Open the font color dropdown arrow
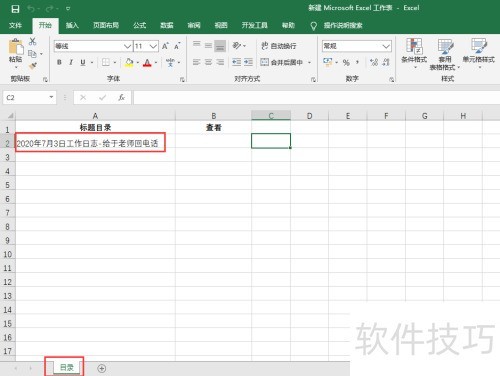500x376 pixels. (x=156, y=62)
